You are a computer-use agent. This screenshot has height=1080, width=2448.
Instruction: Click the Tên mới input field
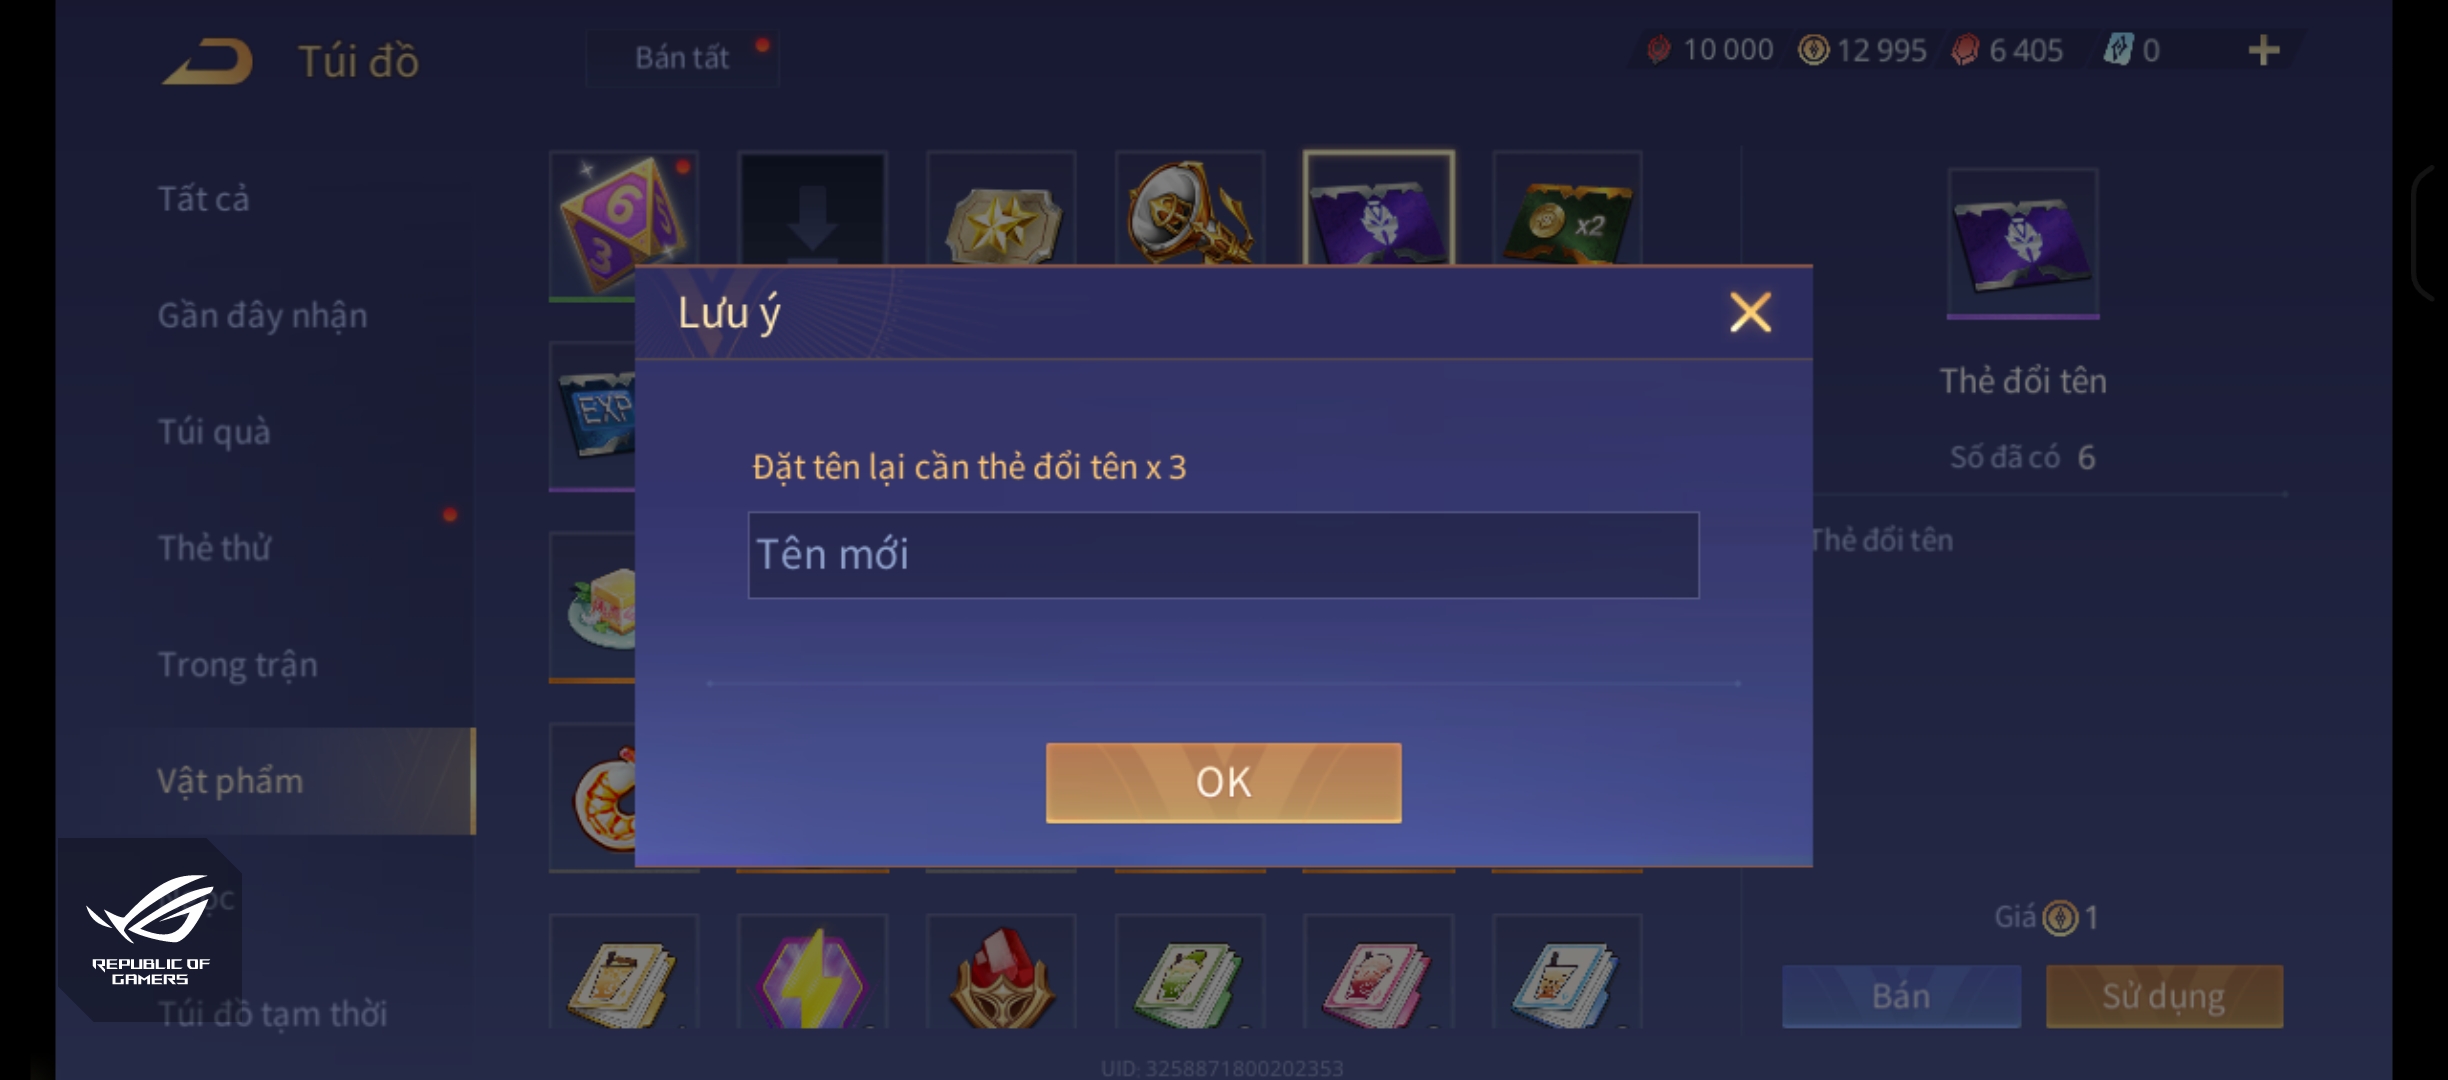(1223, 555)
